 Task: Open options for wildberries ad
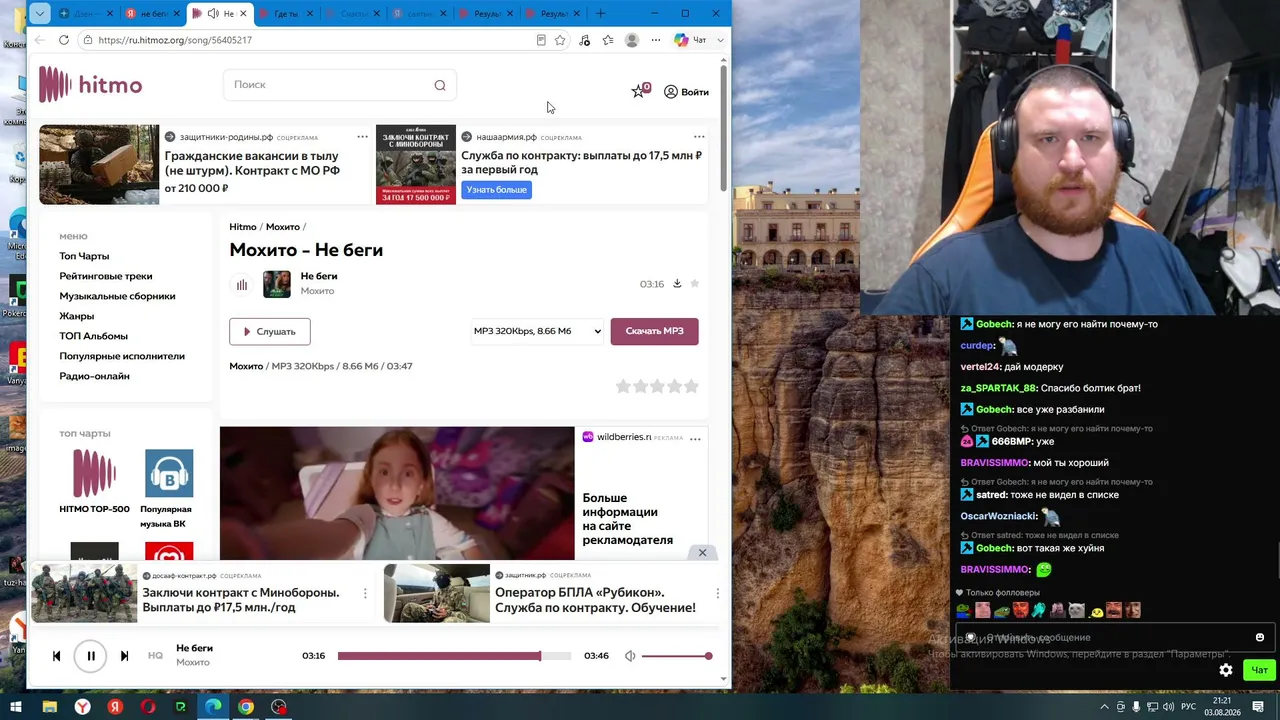coord(695,439)
